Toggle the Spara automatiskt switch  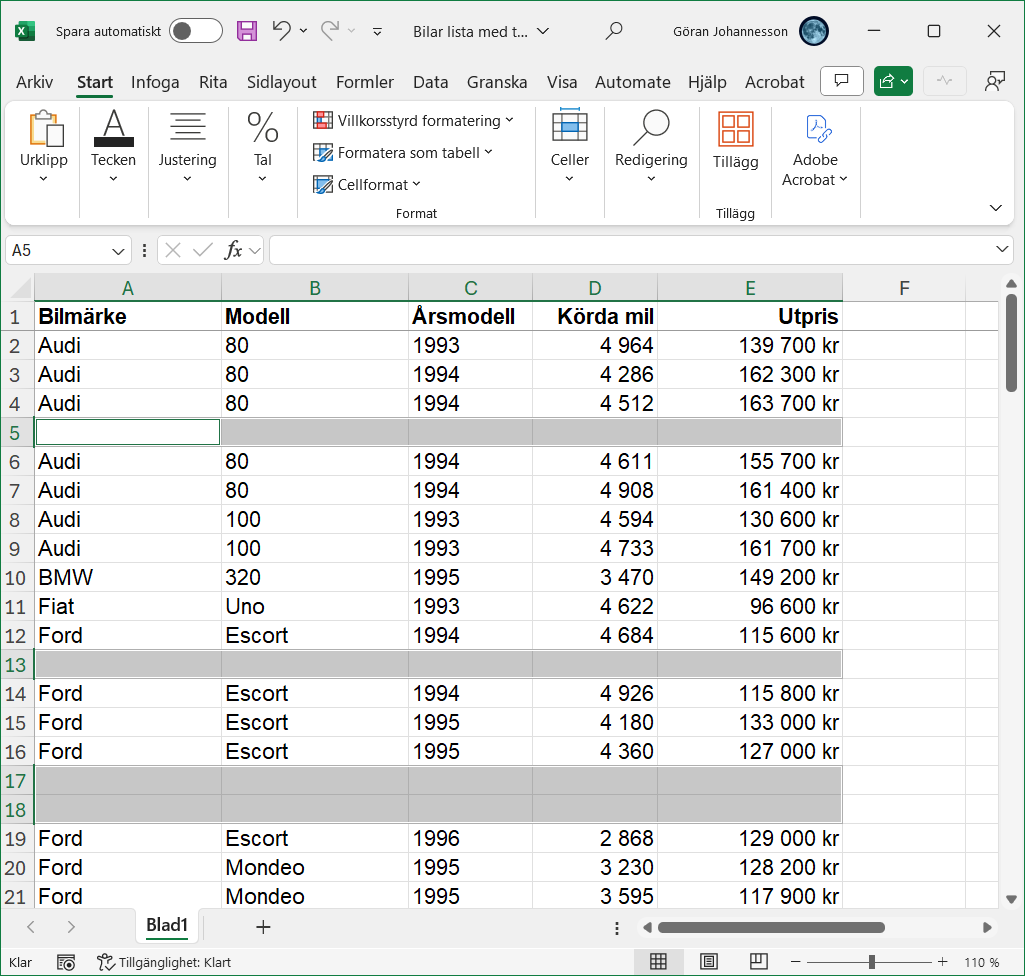195,31
